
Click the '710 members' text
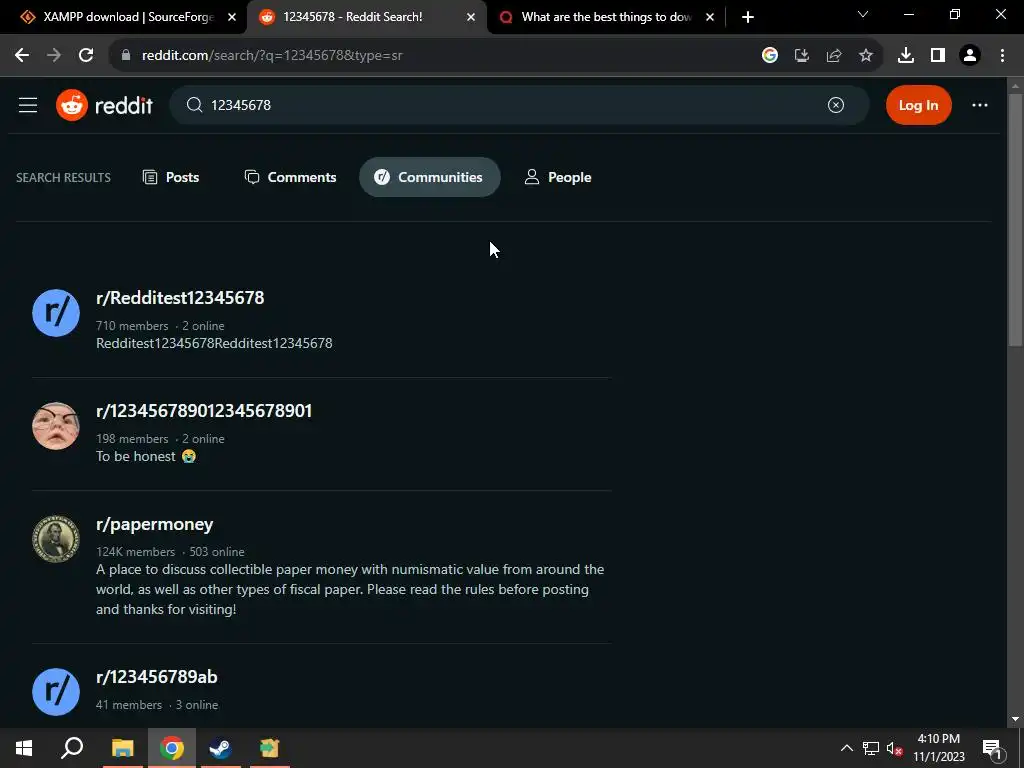point(132,326)
